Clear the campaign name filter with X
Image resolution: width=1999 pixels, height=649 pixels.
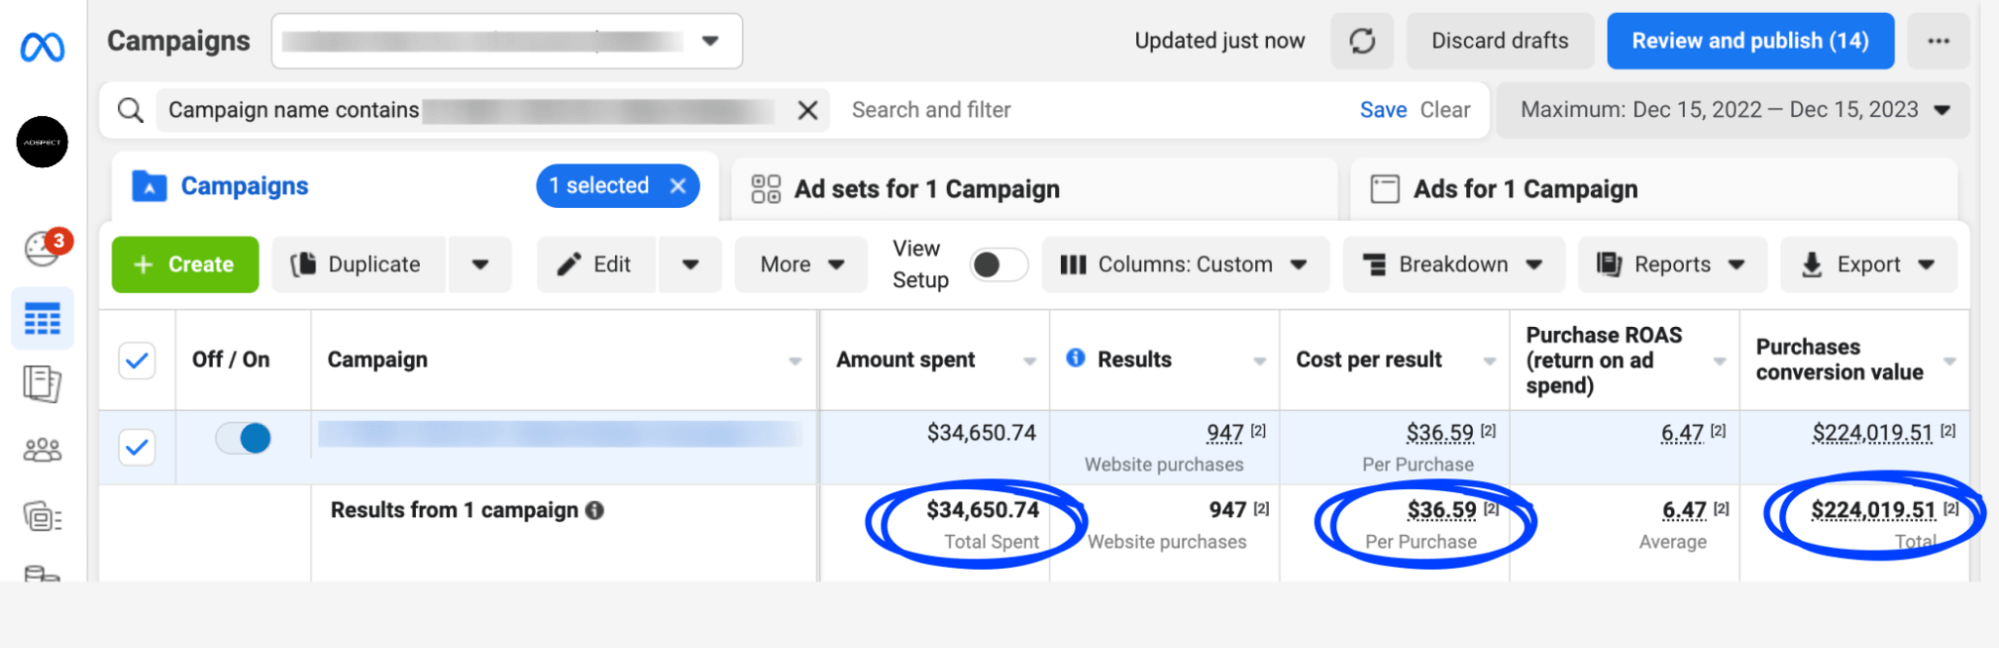[x=808, y=110]
